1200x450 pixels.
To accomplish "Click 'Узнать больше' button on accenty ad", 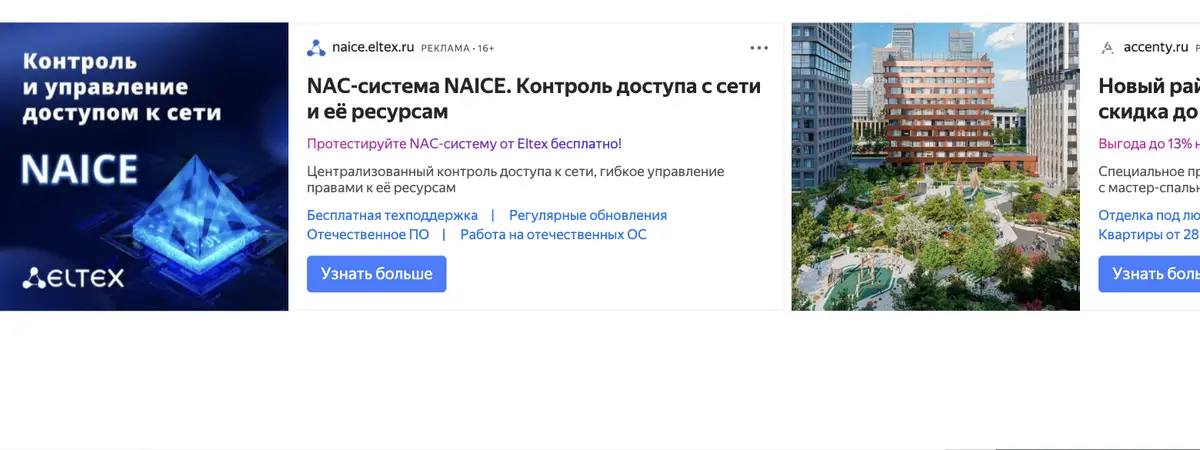I will pos(1149,274).
